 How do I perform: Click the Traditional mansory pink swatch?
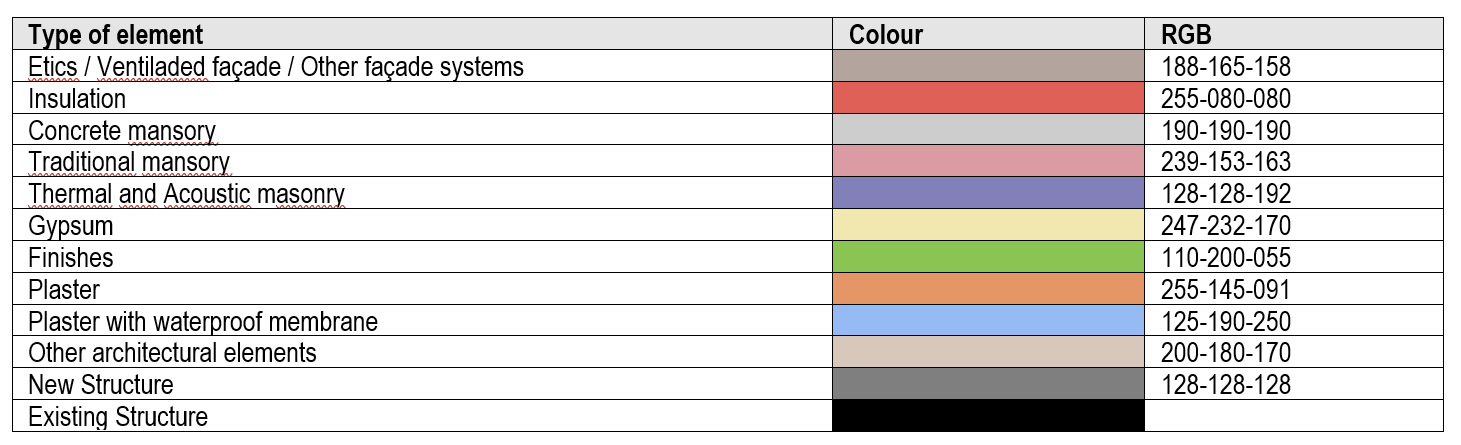click(988, 161)
